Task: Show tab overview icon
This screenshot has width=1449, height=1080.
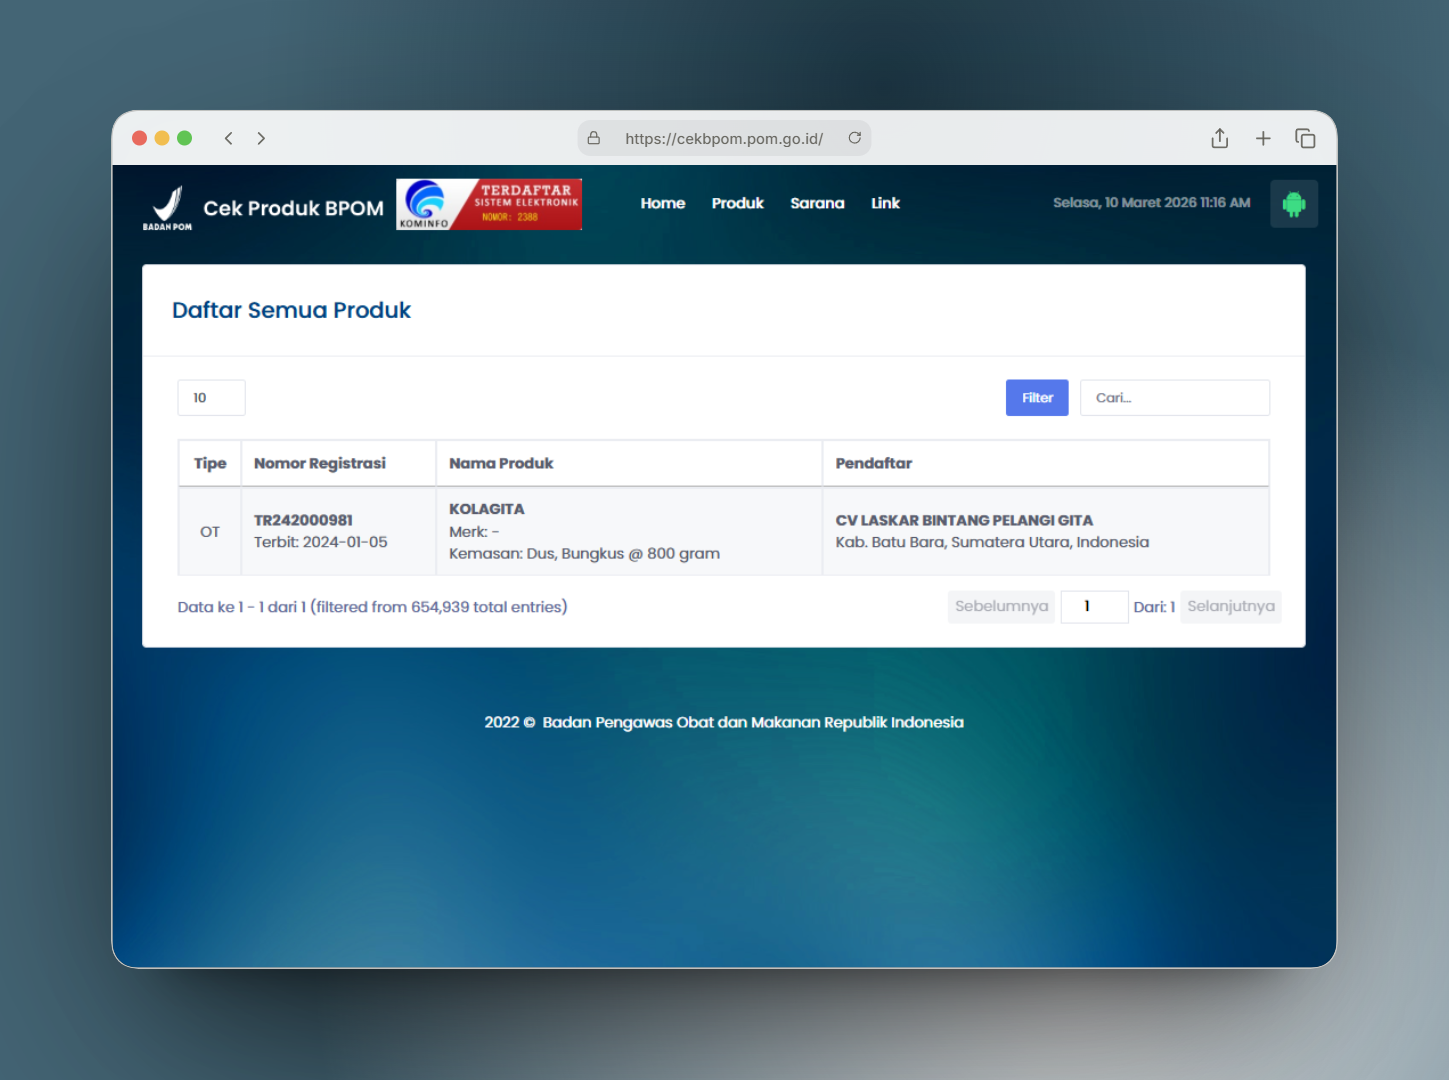Action: (1305, 138)
